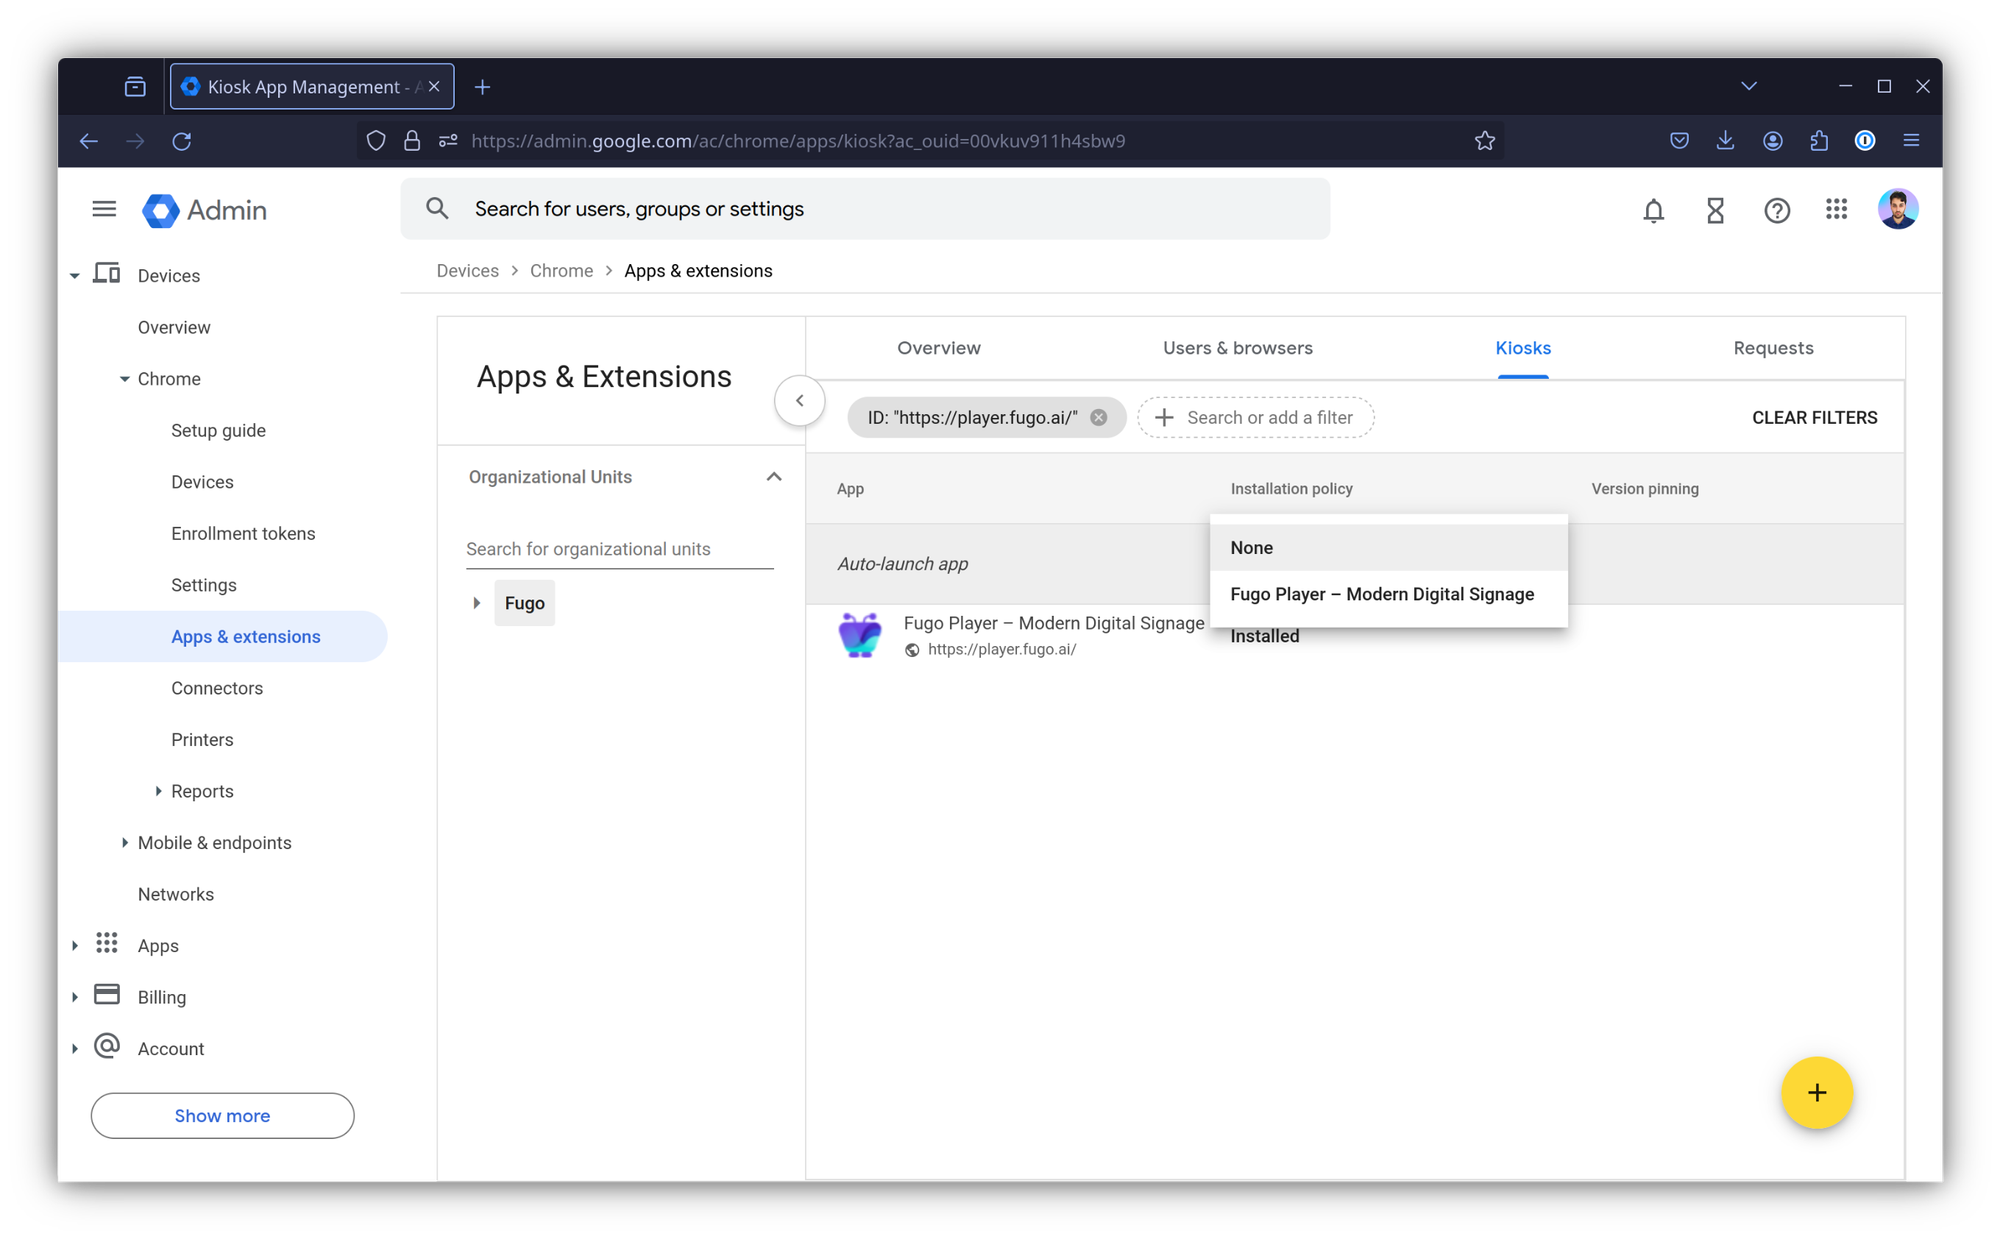Open the main hamburger menu
Screen dimensions: 2000x1239
point(104,209)
